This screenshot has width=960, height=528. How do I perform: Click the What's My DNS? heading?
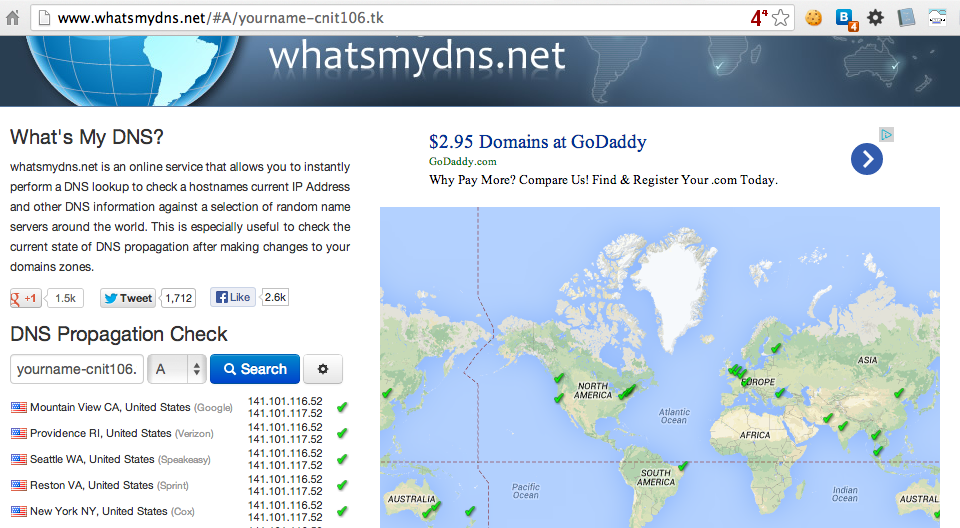(87, 137)
